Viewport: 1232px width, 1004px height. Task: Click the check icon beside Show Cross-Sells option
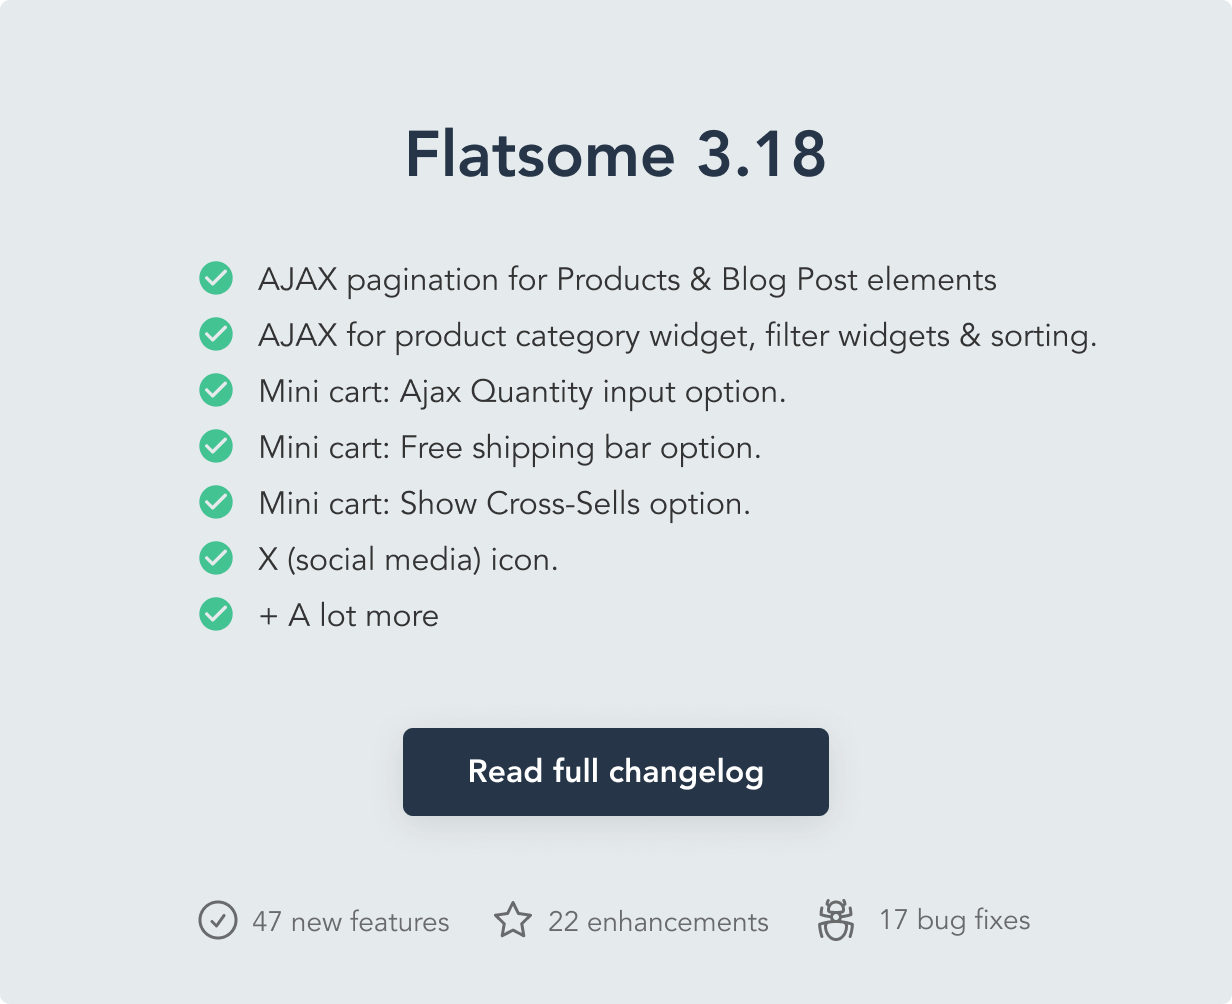coord(216,502)
